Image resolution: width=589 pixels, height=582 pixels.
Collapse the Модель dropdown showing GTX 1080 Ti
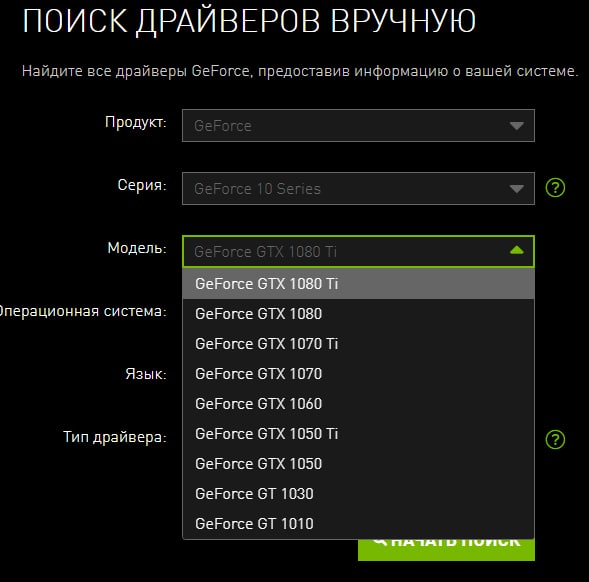(x=358, y=251)
